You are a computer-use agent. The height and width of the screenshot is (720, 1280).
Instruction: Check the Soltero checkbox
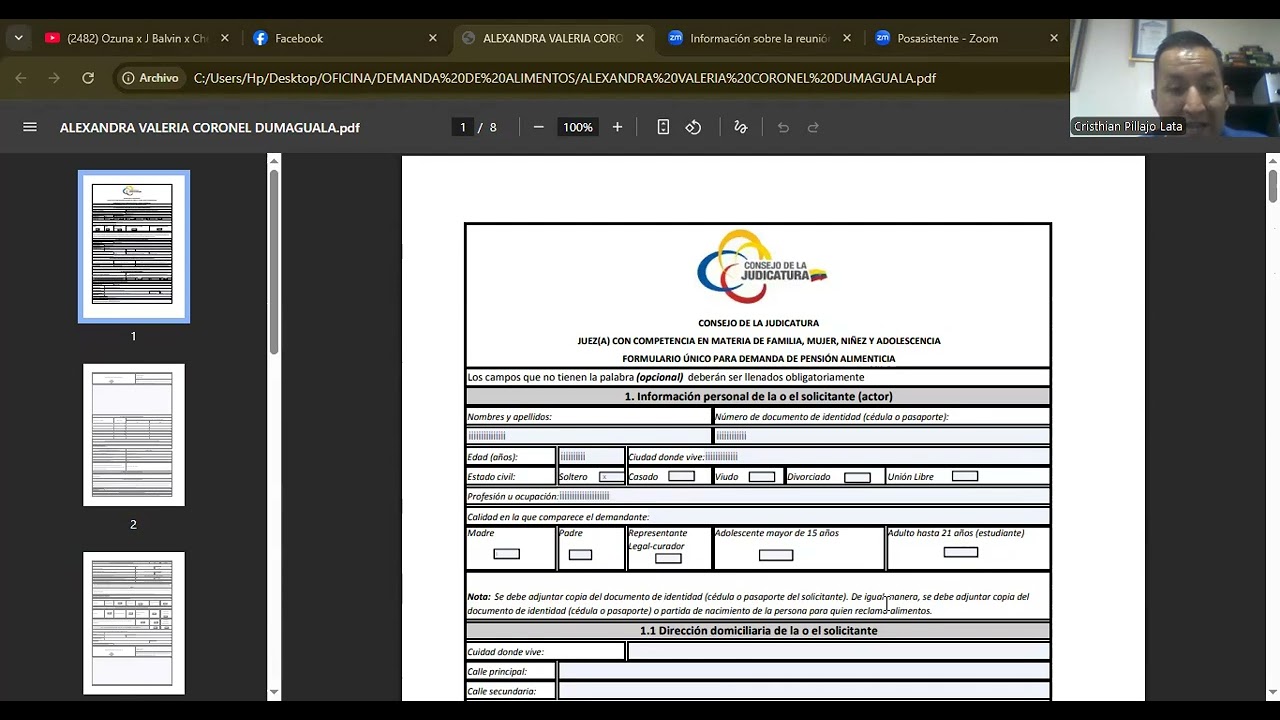[611, 477]
